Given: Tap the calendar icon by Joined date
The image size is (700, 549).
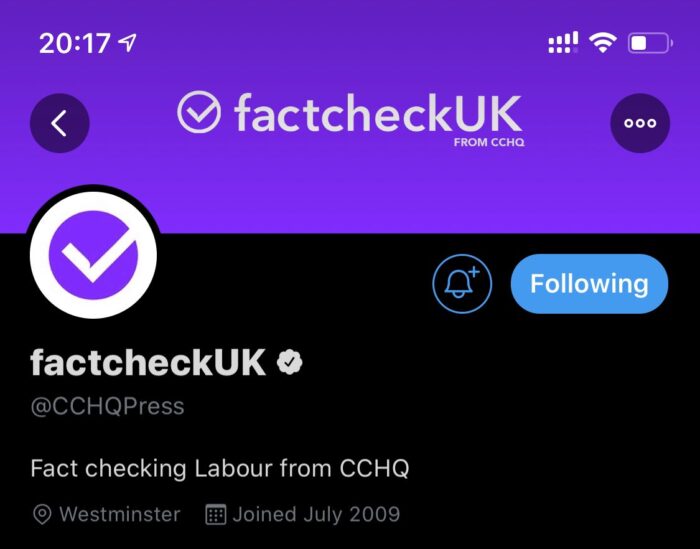Looking at the screenshot, I should point(216,514).
